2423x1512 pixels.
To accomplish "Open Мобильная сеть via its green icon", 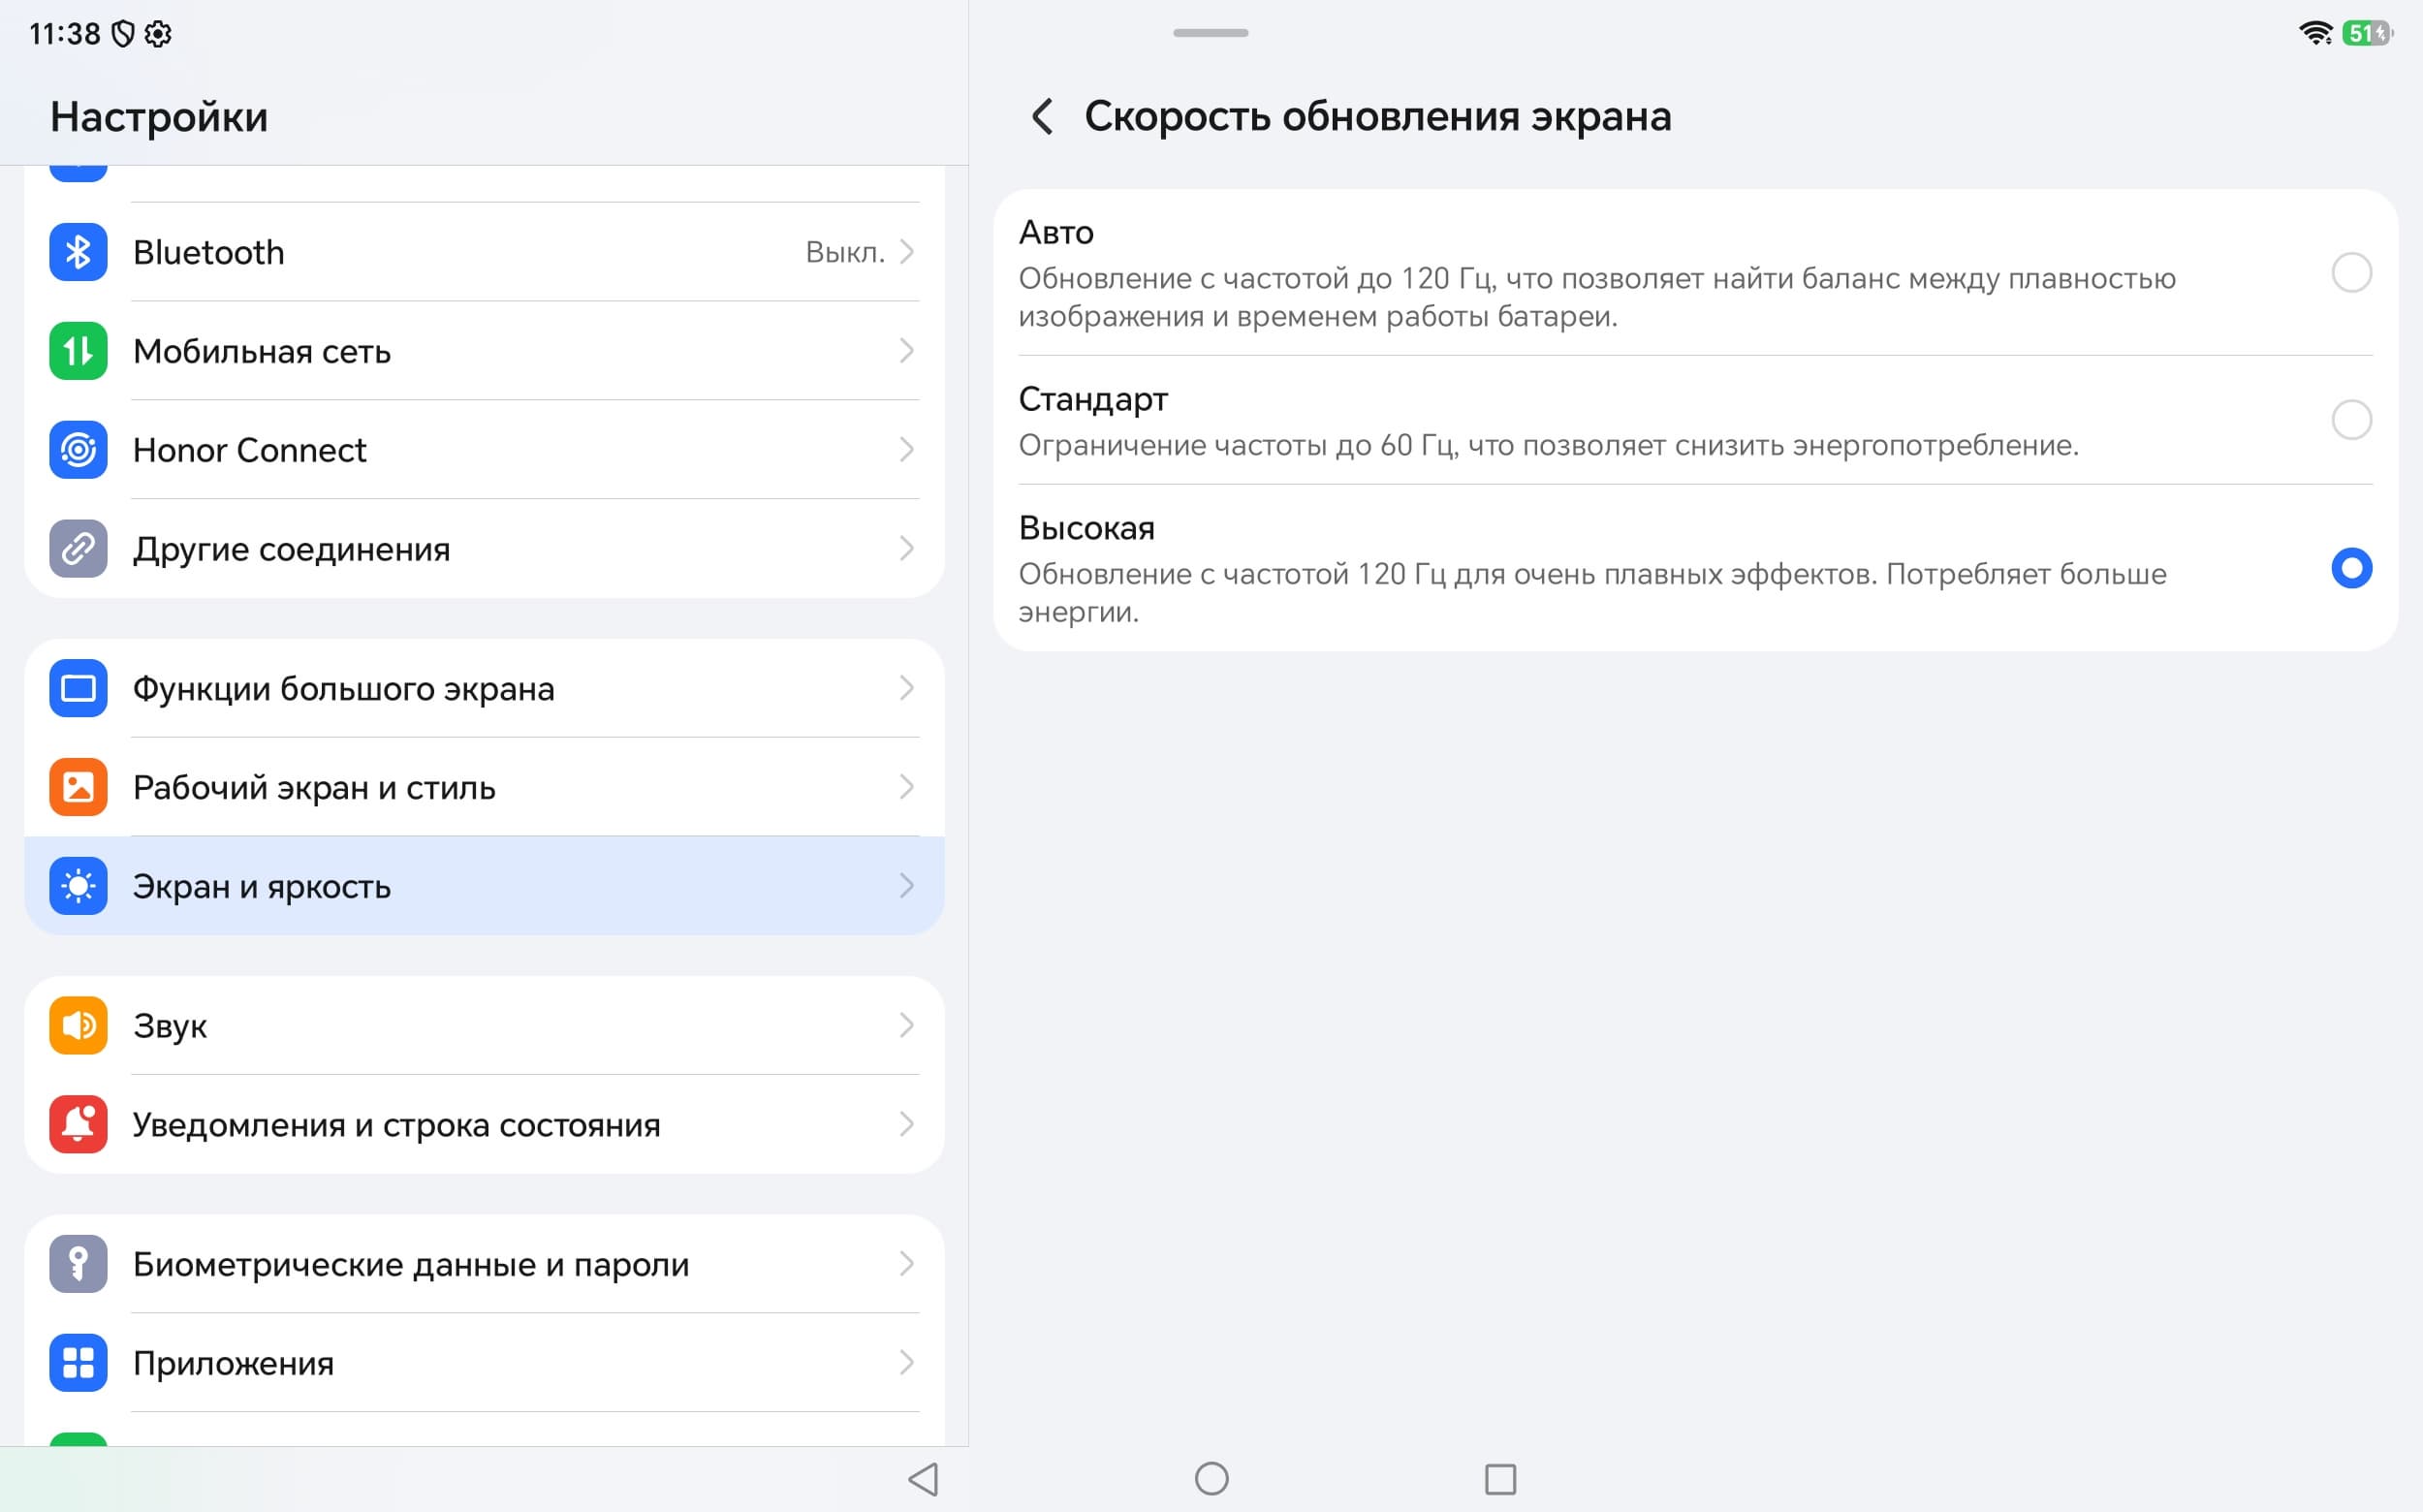I will pyautogui.click(x=78, y=351).
